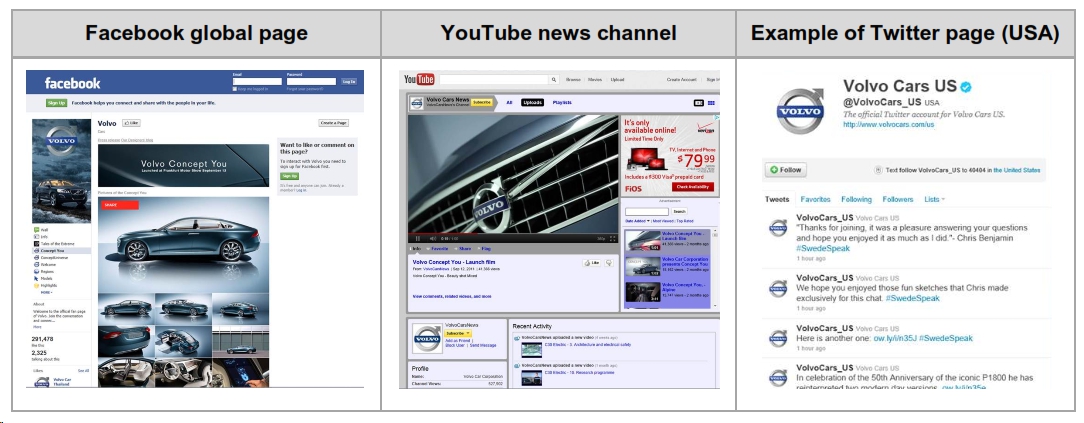Seek on the YouTube video progress bar
Image resolution: width=1084 pixels, height=423 pixels.
514,233
